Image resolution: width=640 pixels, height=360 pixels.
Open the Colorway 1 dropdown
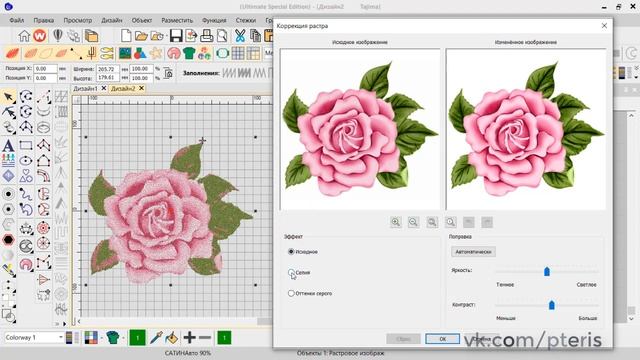34,338
